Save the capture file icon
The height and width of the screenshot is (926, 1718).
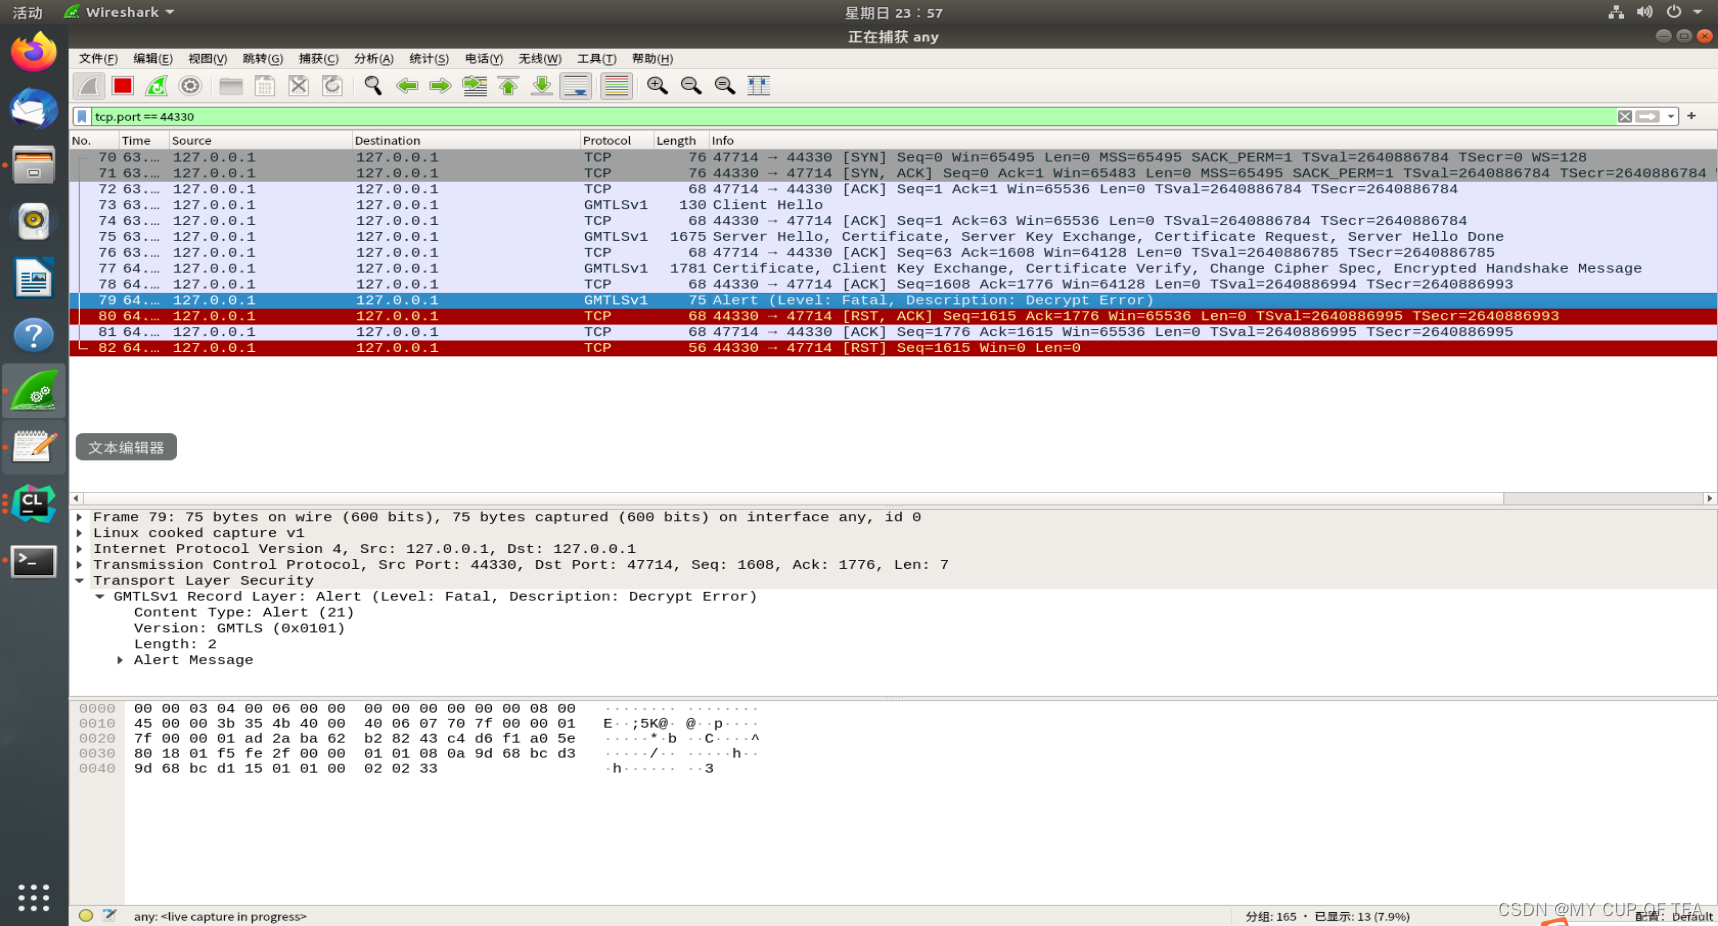pyautogui.click(x=265, y=86)
